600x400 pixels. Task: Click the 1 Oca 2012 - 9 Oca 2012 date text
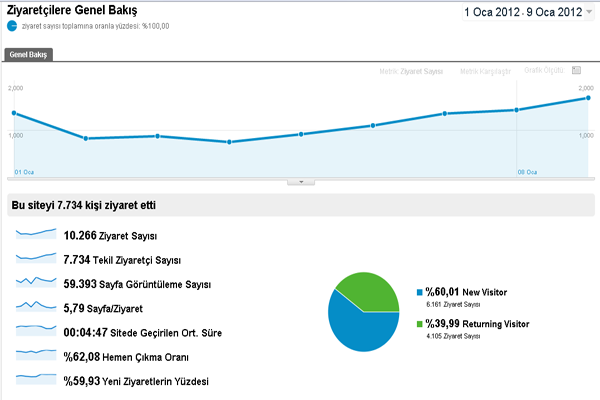pyautogui.click(x=522, y=13)
